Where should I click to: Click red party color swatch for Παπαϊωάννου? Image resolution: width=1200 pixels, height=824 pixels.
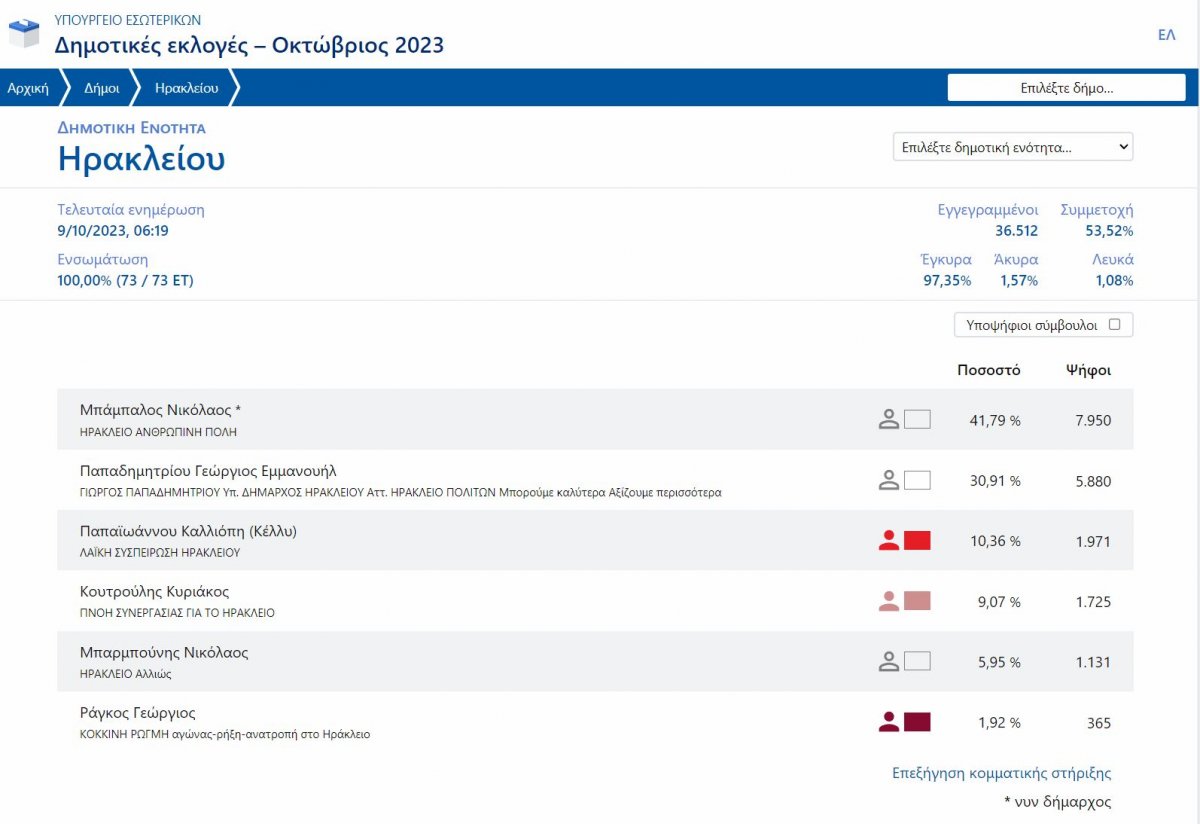[x=917, y=541]
